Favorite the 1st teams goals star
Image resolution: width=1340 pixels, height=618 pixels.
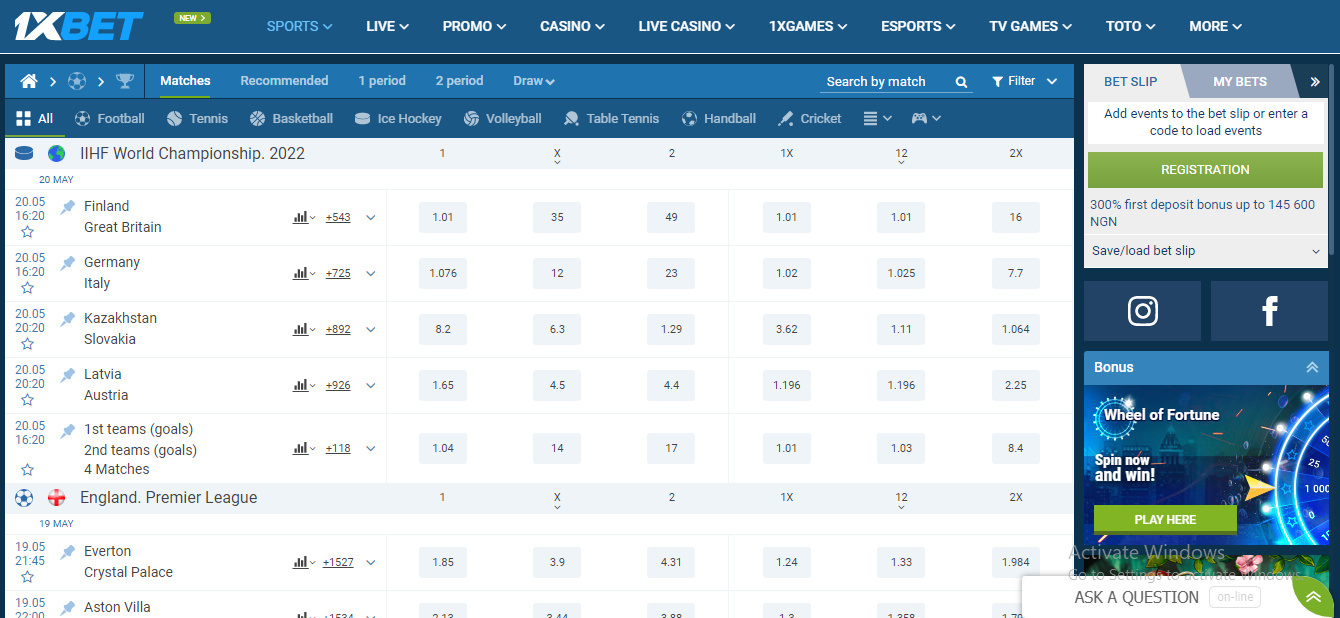click(27, 469)
